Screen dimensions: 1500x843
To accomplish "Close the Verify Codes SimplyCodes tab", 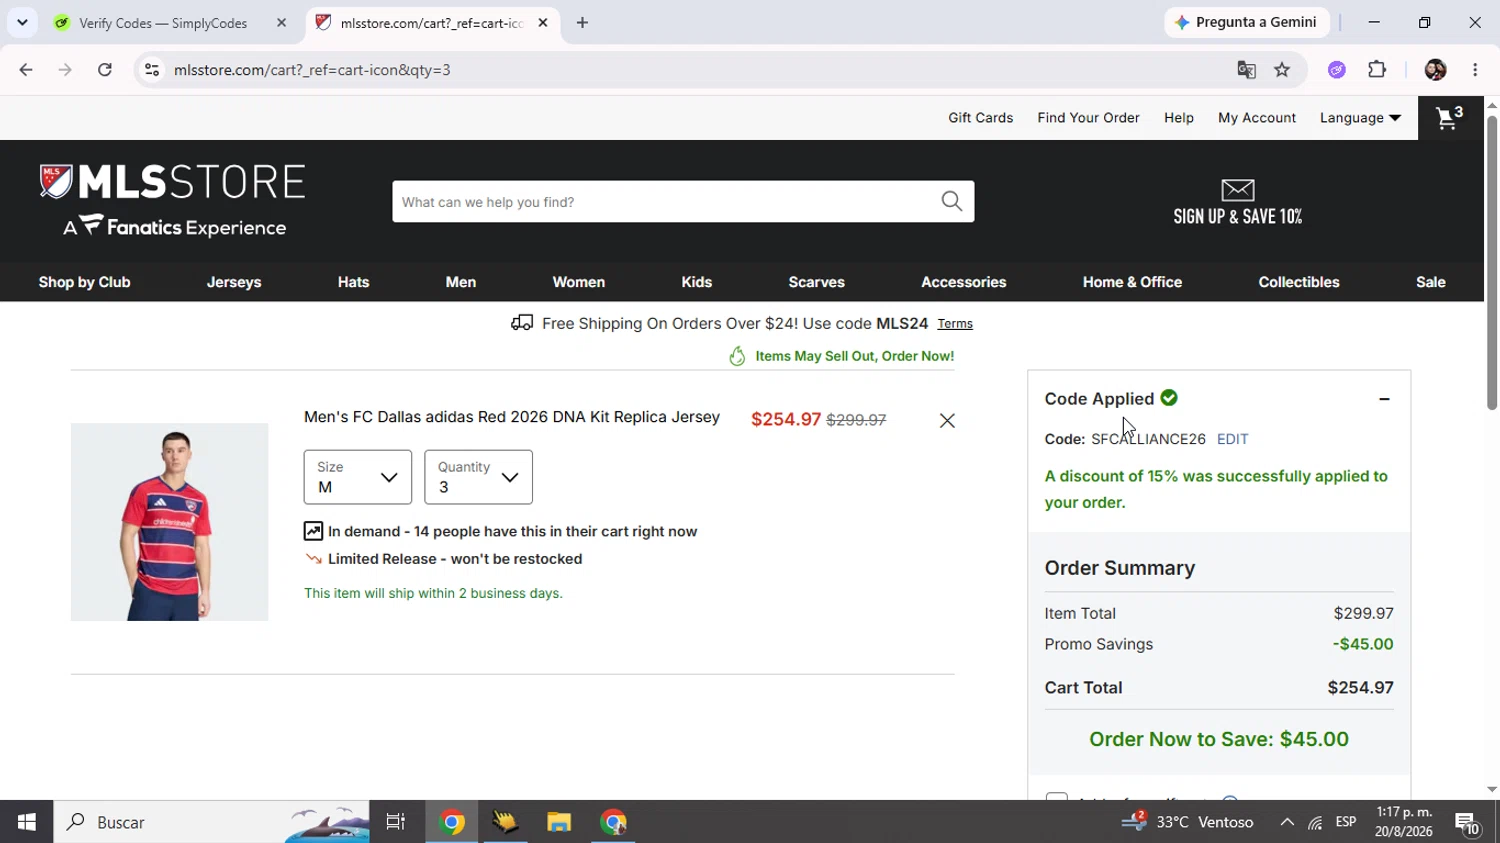I will [x=281, y=23].
